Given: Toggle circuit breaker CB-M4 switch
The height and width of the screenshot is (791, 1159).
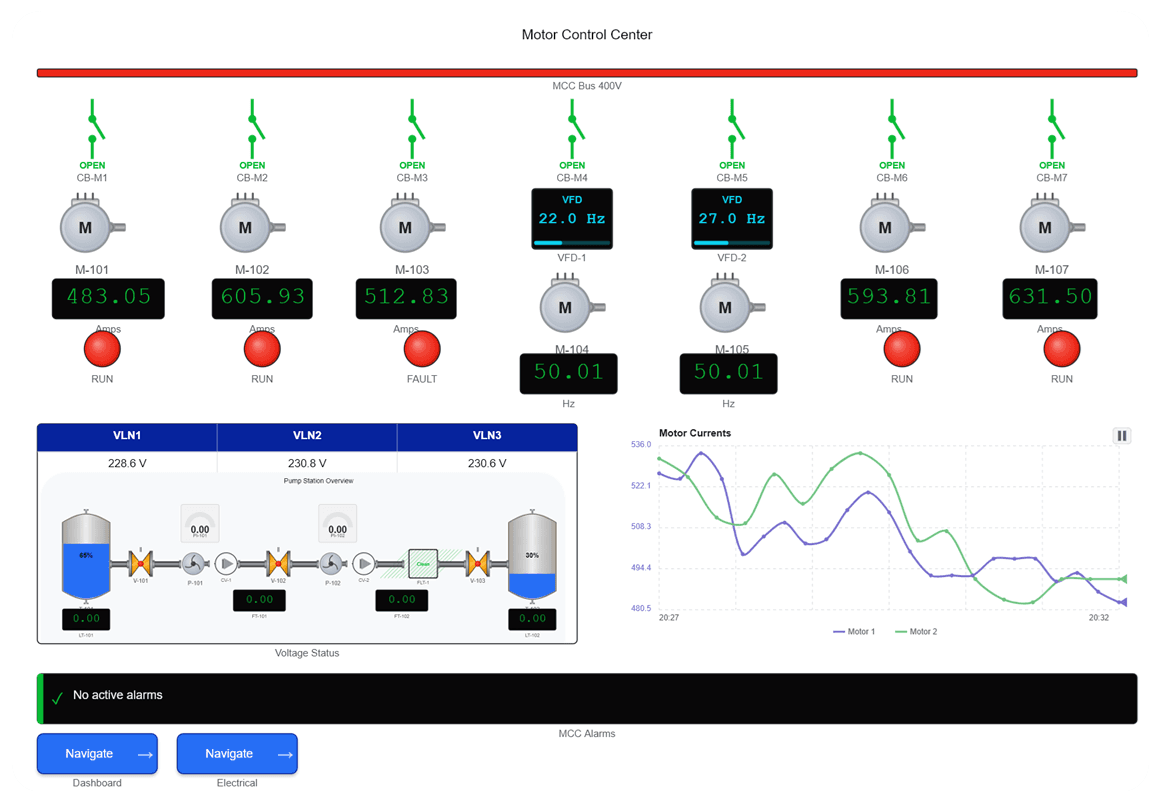Looking at the screenshot, I should click(574, 129).
